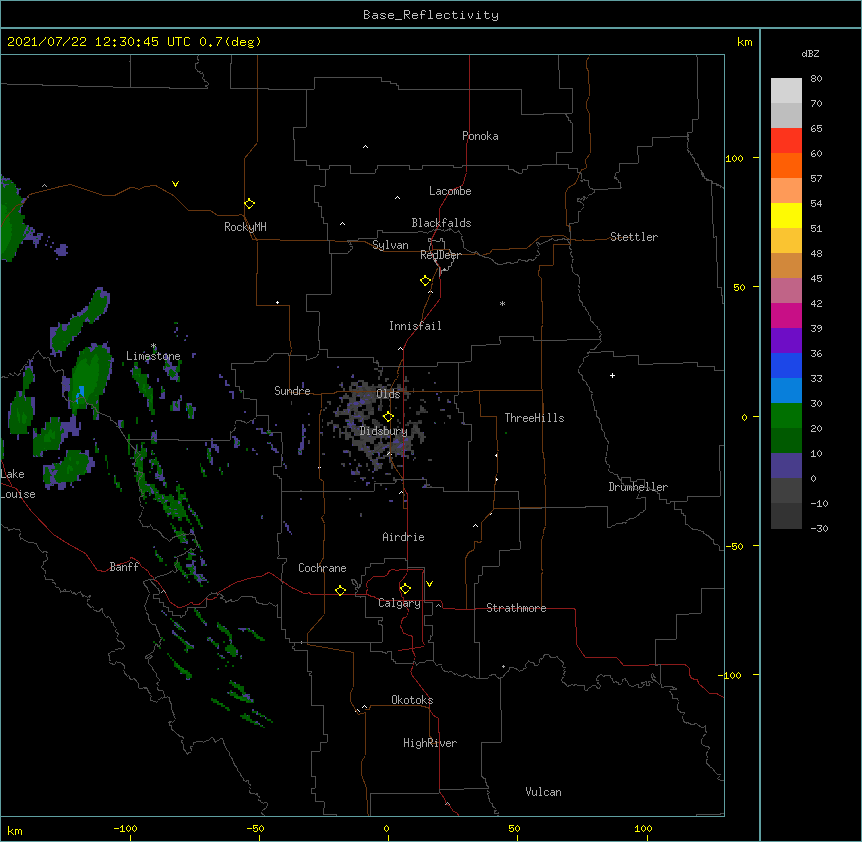Click the HighRiver label
This screenshot has width=862, height=842.
click(430, 743)
